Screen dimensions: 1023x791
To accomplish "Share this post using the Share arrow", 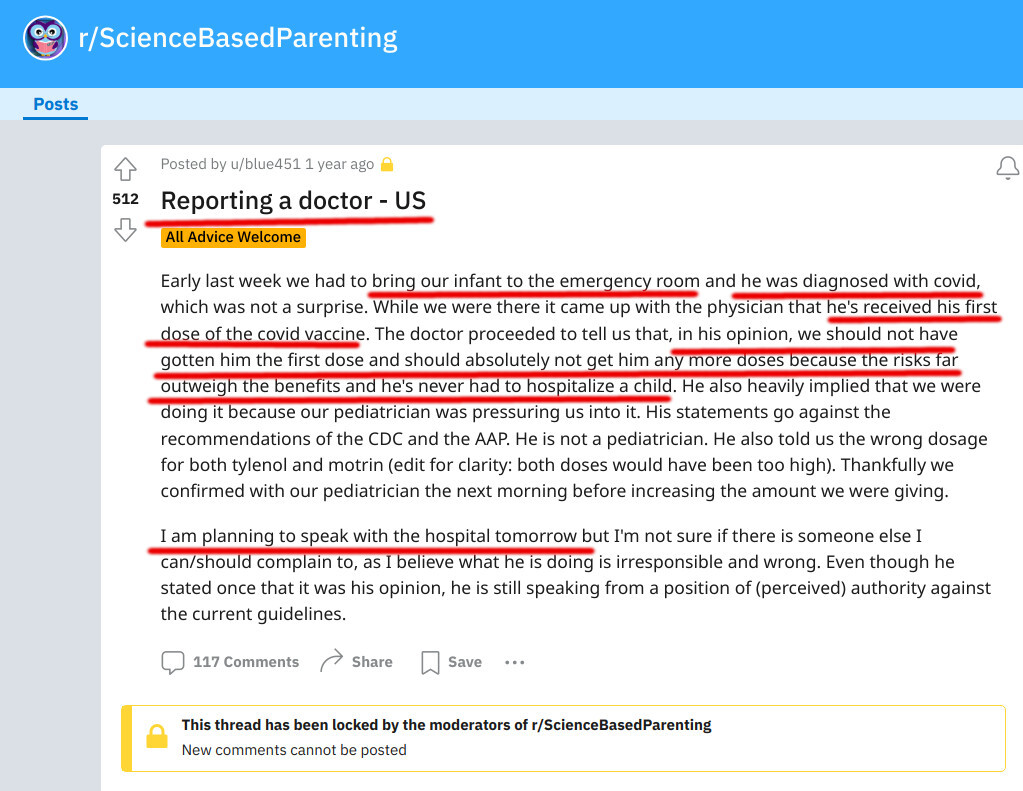I will coord(356,662).
